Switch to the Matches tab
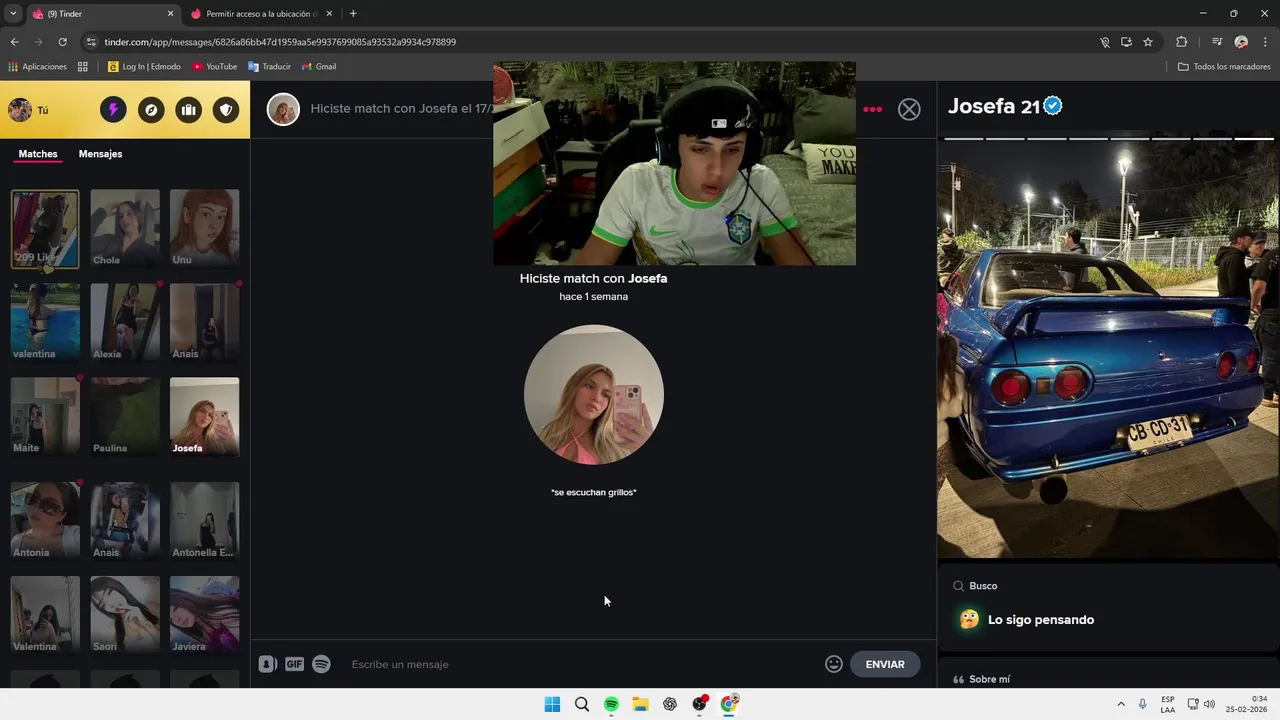The height and width of the screenshot is (720, 1280). [x=38, y=154]
